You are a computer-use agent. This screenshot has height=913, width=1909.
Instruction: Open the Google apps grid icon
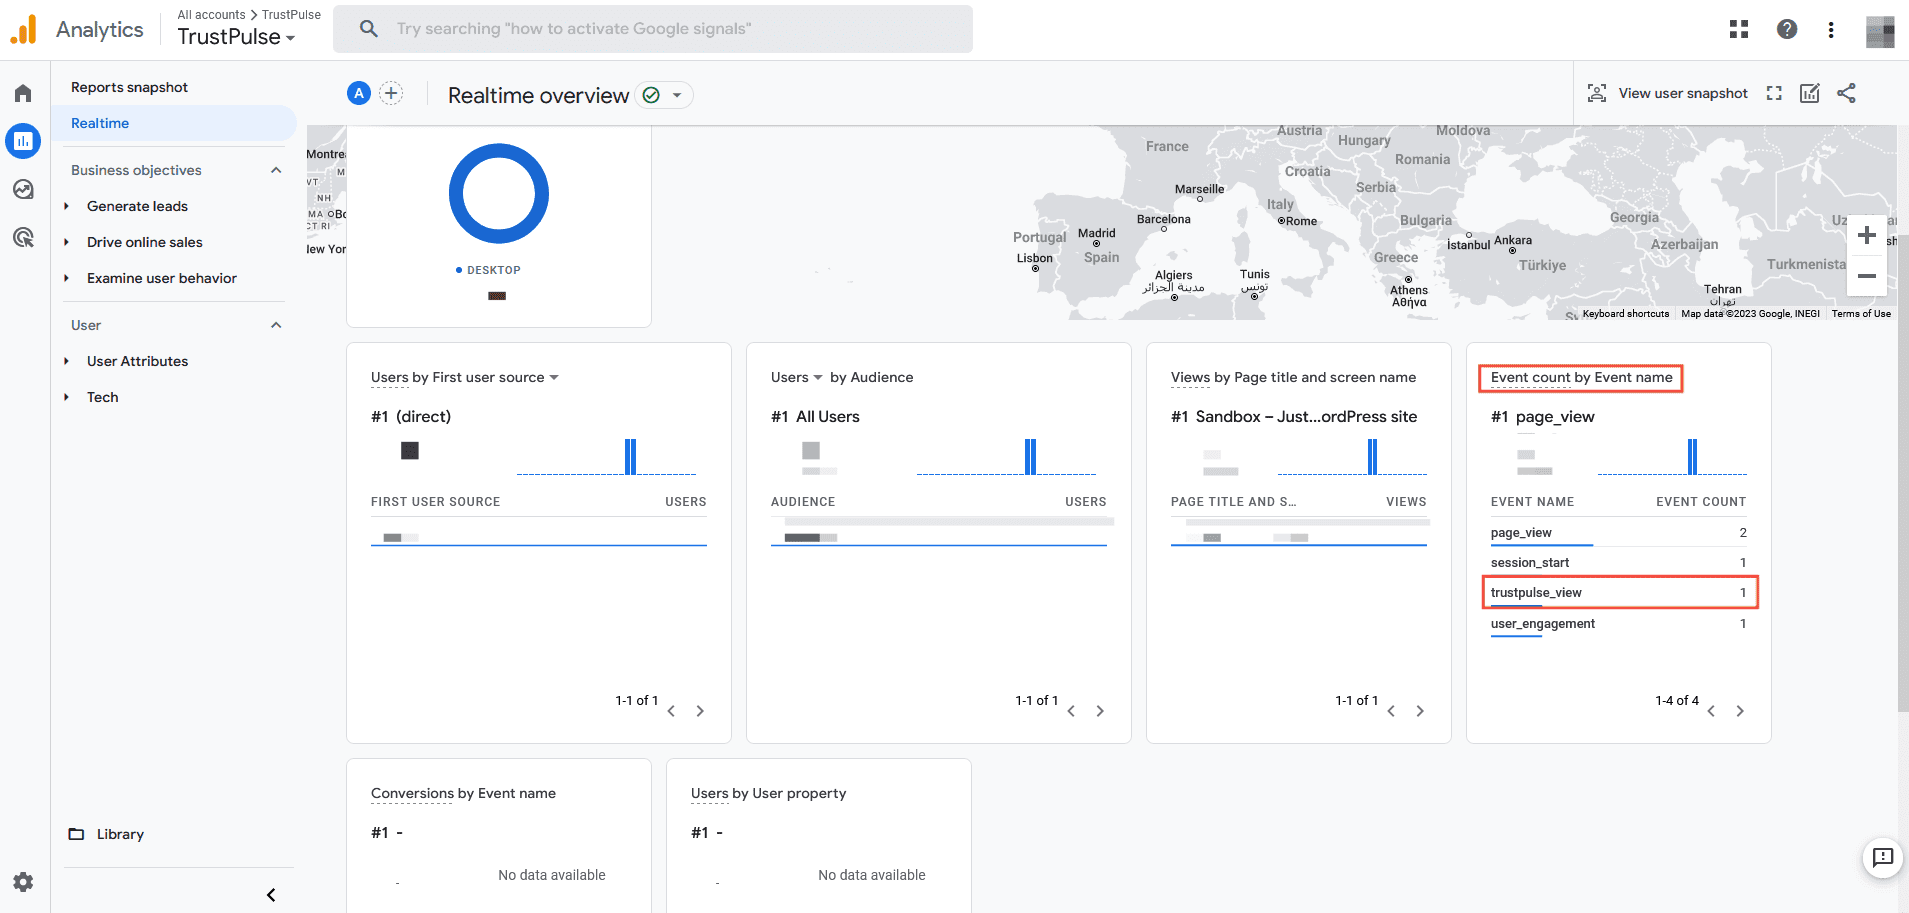click(x=1739, y=29)
